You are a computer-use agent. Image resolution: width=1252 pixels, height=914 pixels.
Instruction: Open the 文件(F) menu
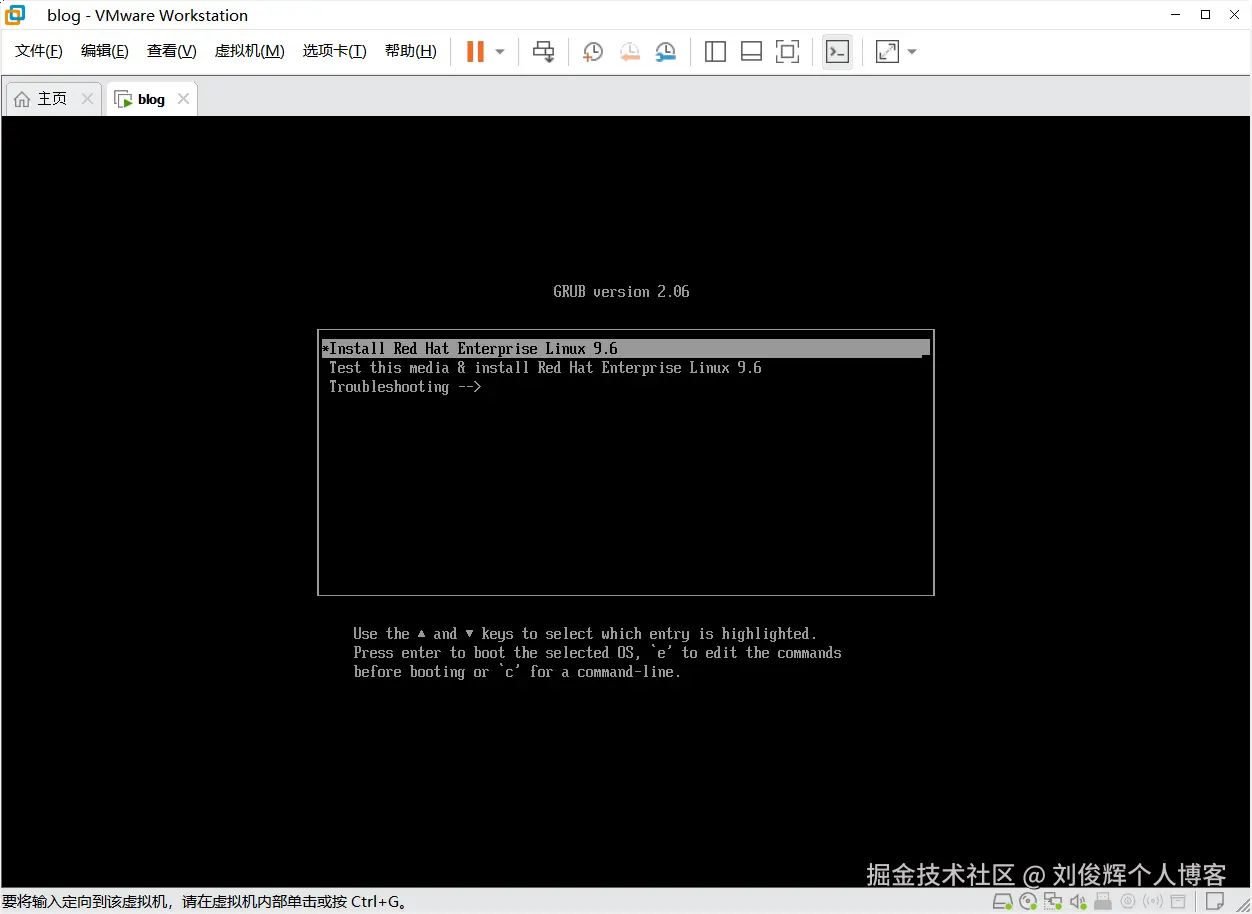pos(39,51)
